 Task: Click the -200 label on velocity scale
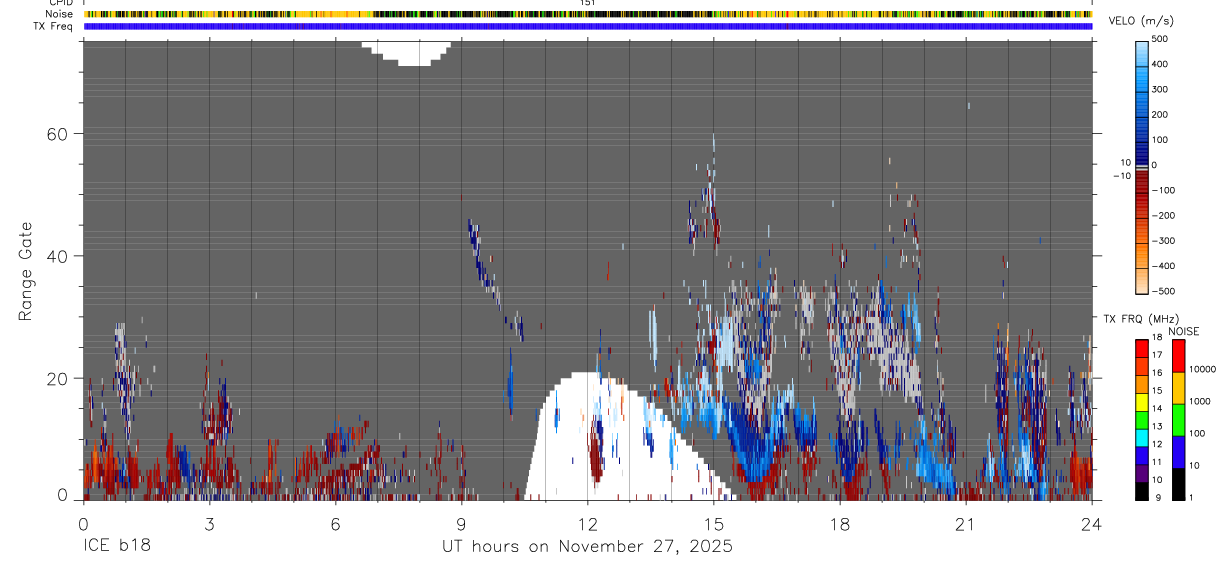(1161, 216)
